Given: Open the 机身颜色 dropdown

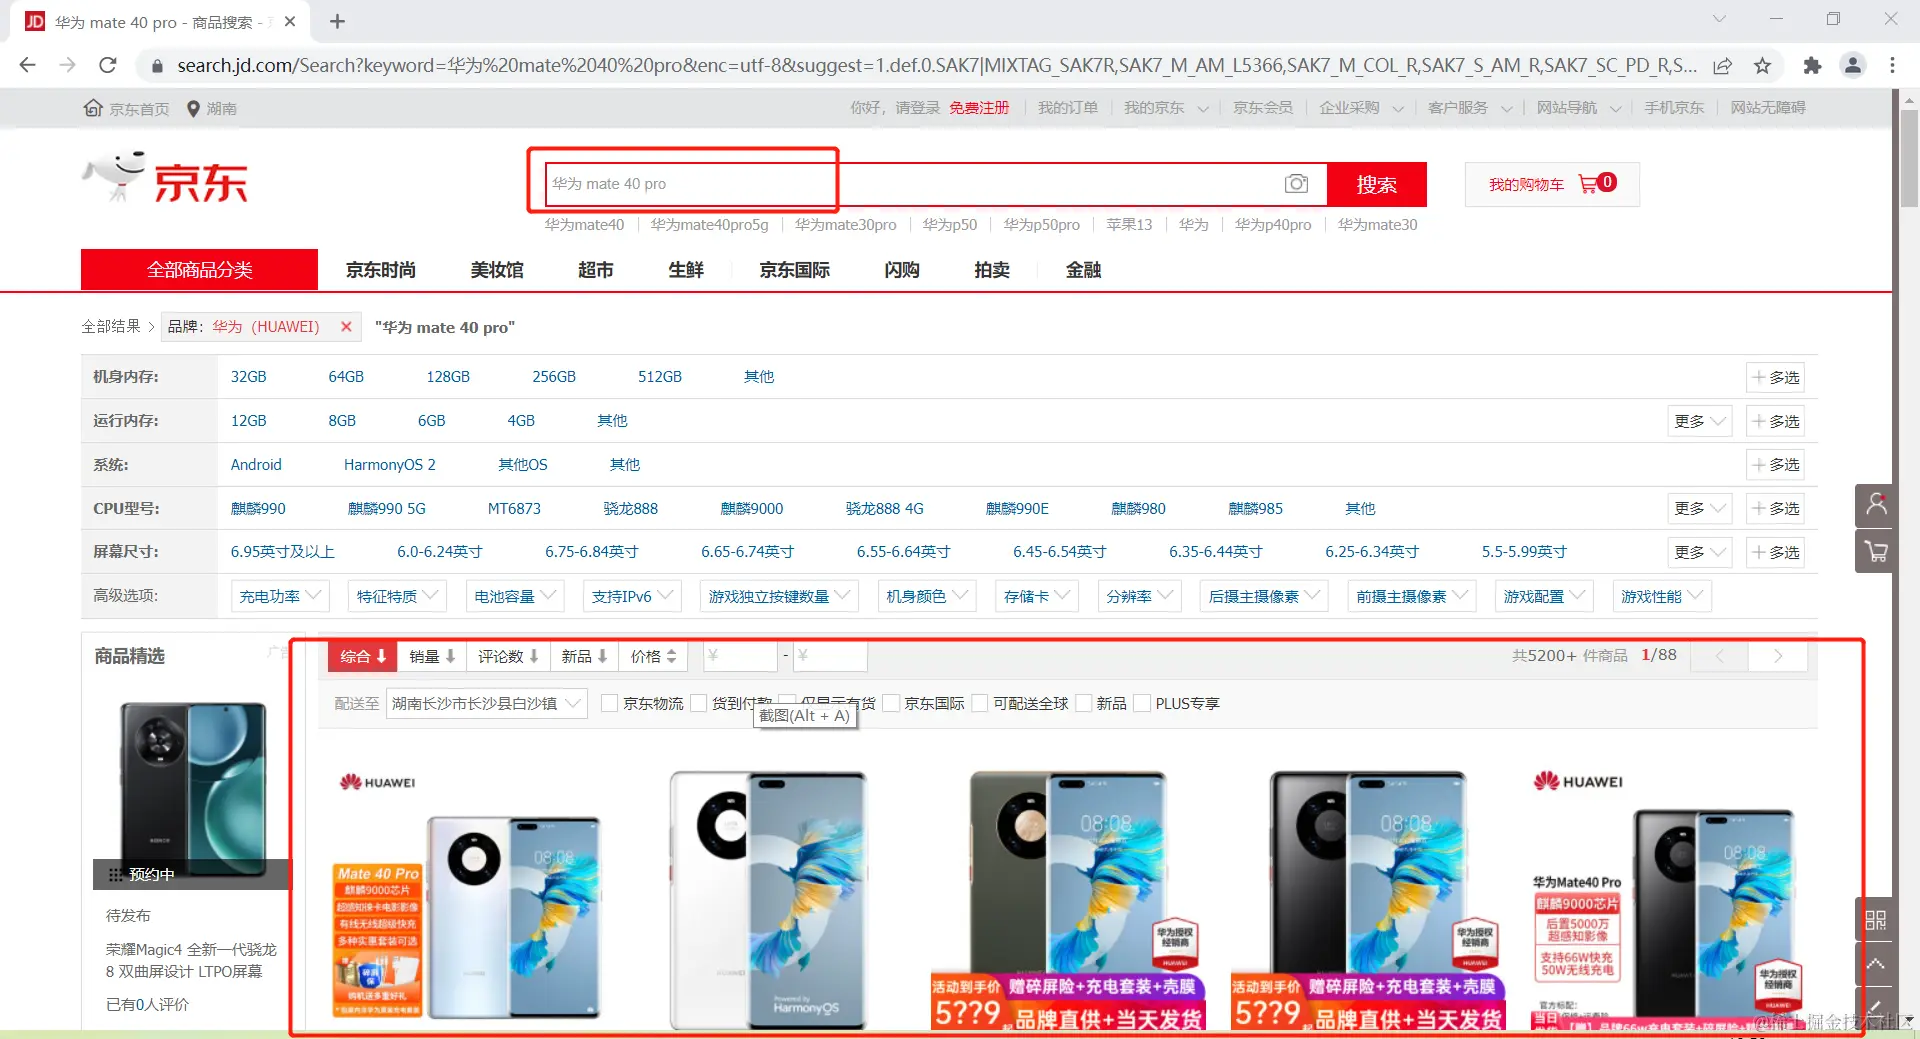Looking at the screenshot, I should [927, 596].
